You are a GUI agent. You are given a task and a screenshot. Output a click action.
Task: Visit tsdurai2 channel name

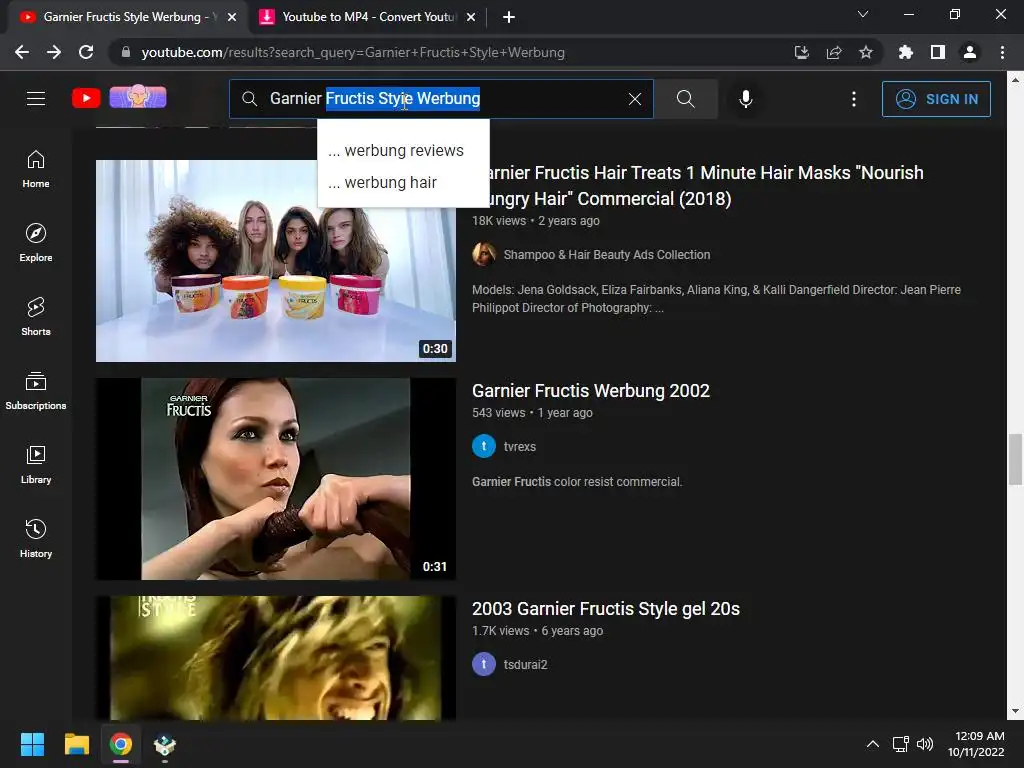[x=526, y=665]
